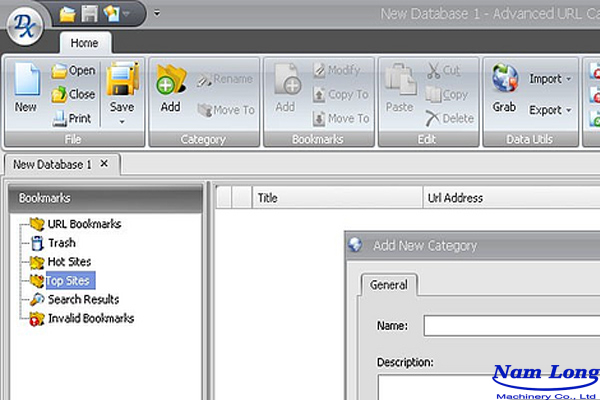Switch to the Home ribbon tab
The height and width of the screenshot is (400, 600).
(x=85, y=43)
